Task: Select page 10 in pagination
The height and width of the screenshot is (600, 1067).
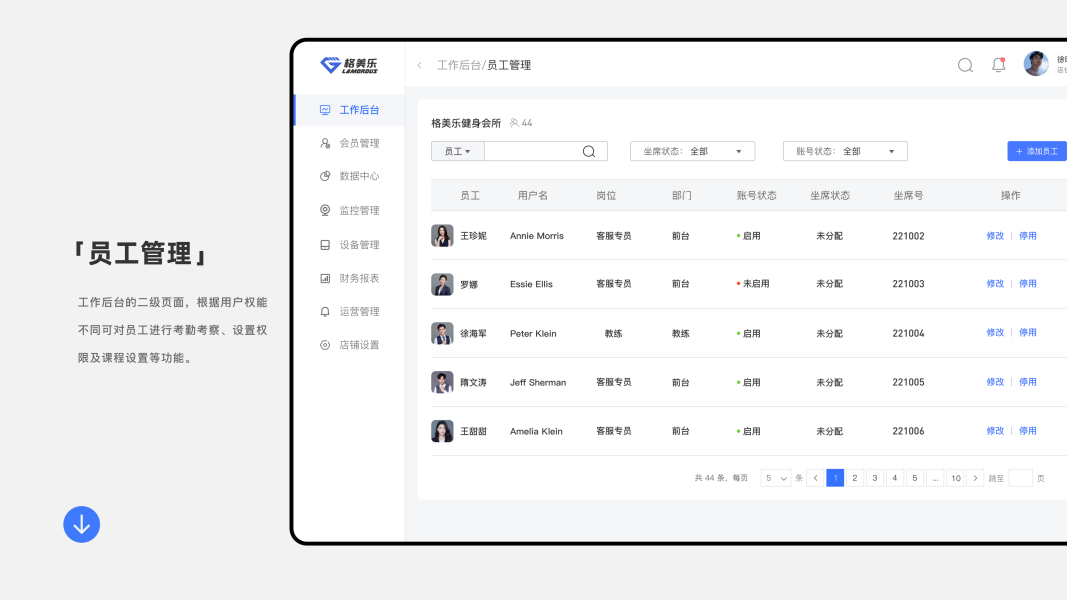Action: pyautogui.click(x=955, y=478)
